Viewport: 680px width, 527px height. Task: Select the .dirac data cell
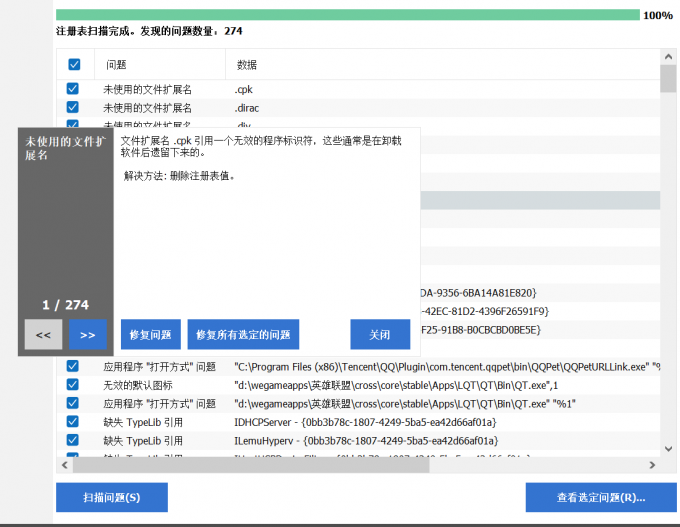pyautogui.click(x=247, y=108)
